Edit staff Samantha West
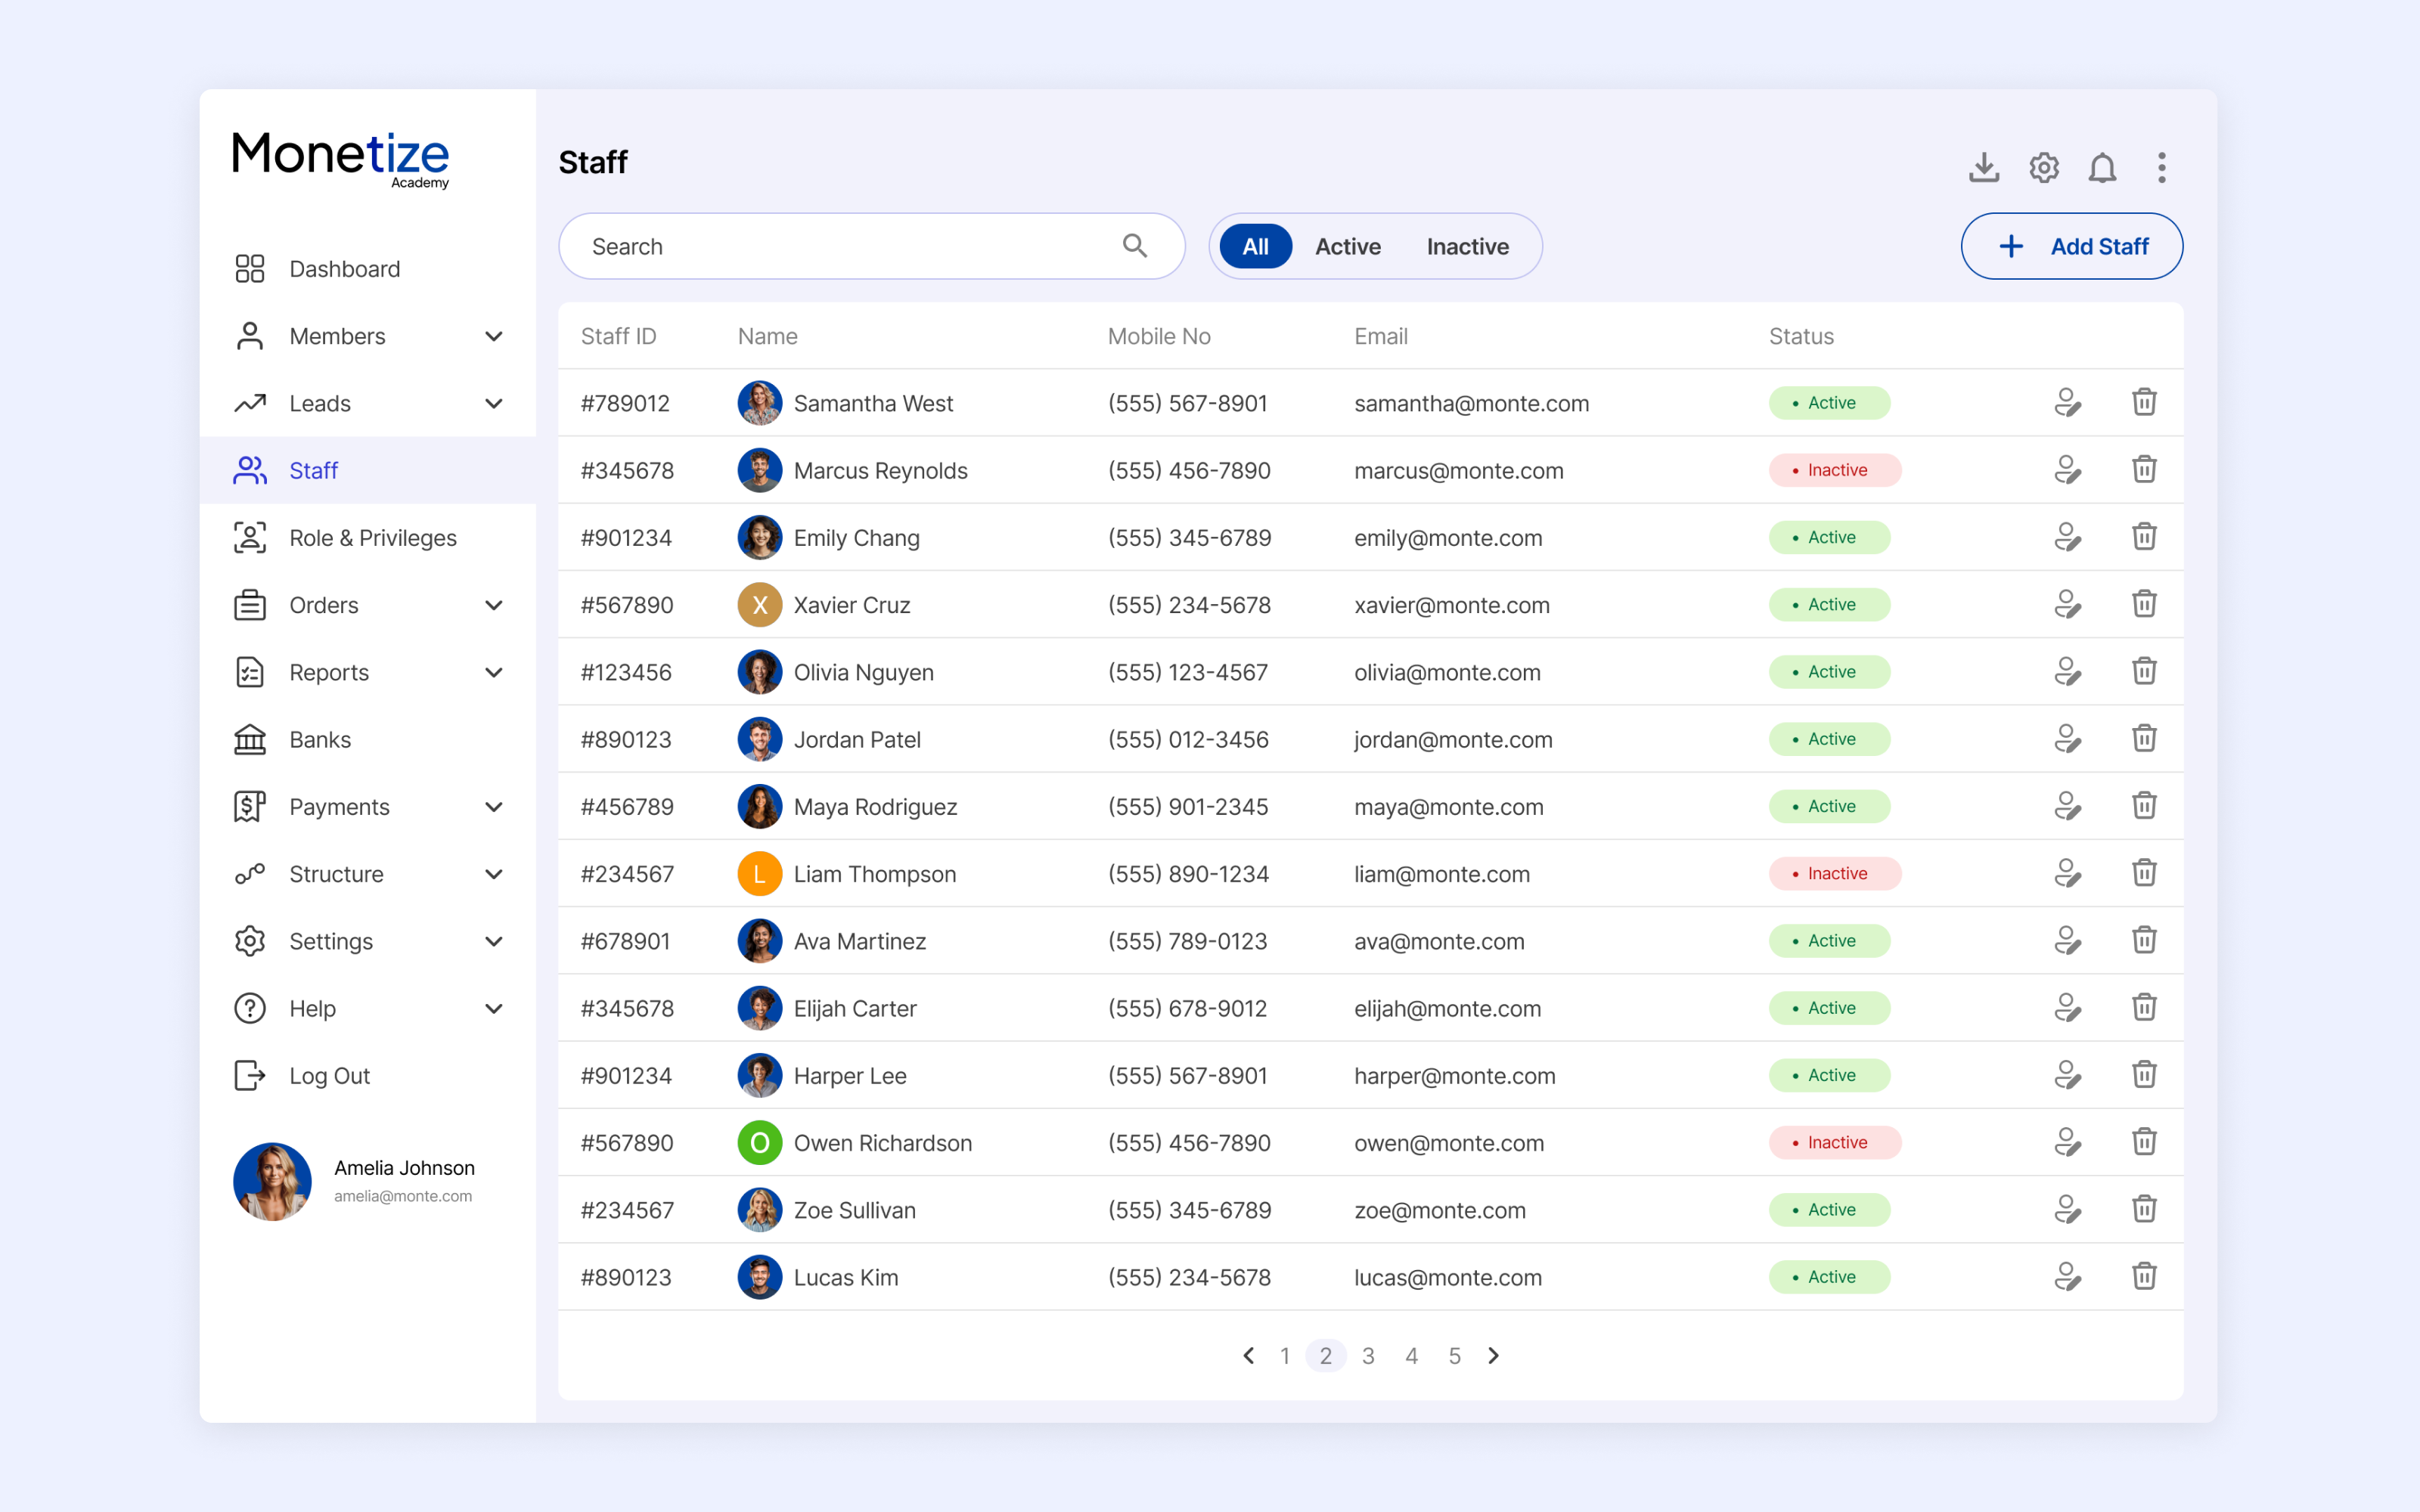This screenshot has height=1512, width=2420. point(2067,403)
